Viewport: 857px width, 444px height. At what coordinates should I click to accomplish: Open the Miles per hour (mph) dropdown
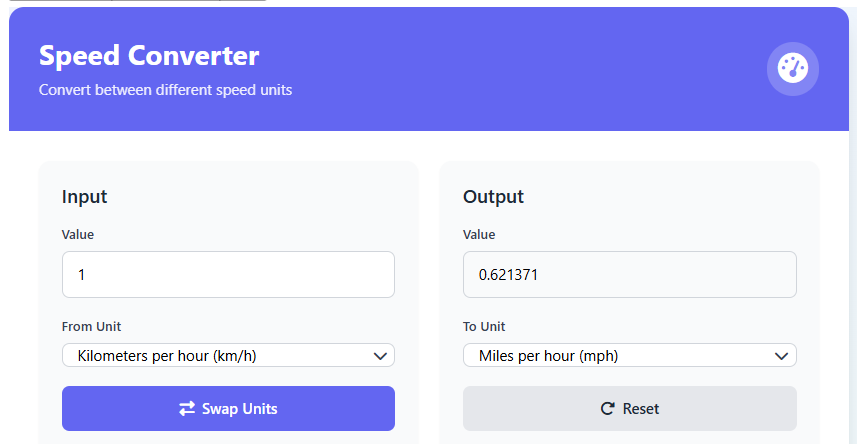click(x=629, y=356)
